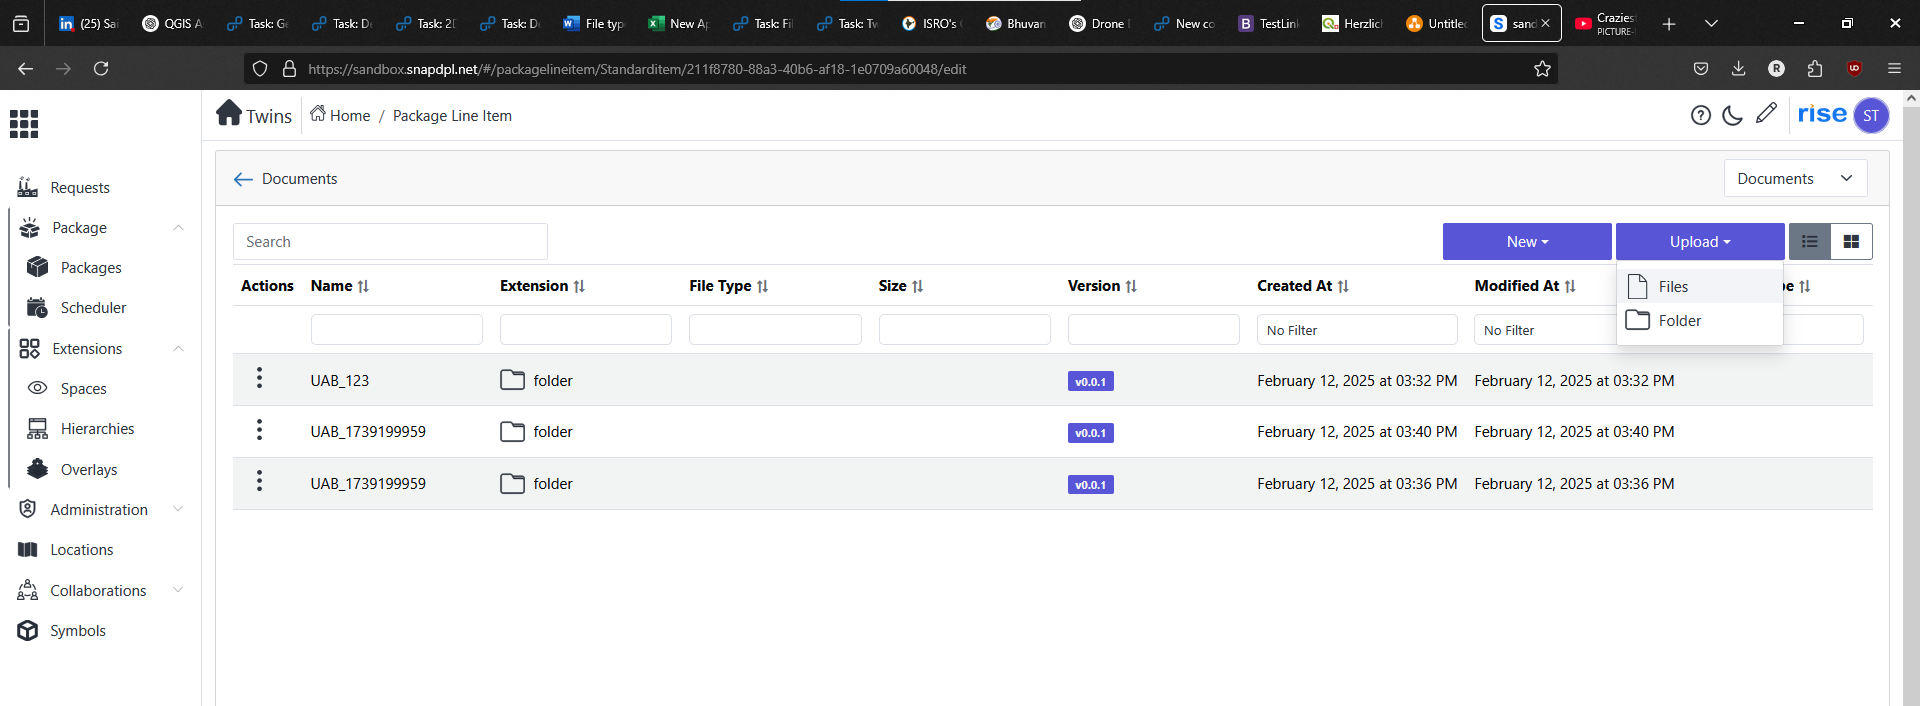Open actions menu for 03:40 PM row
The height and width of the screenshot is (706, 1920).
click(259, 430)
